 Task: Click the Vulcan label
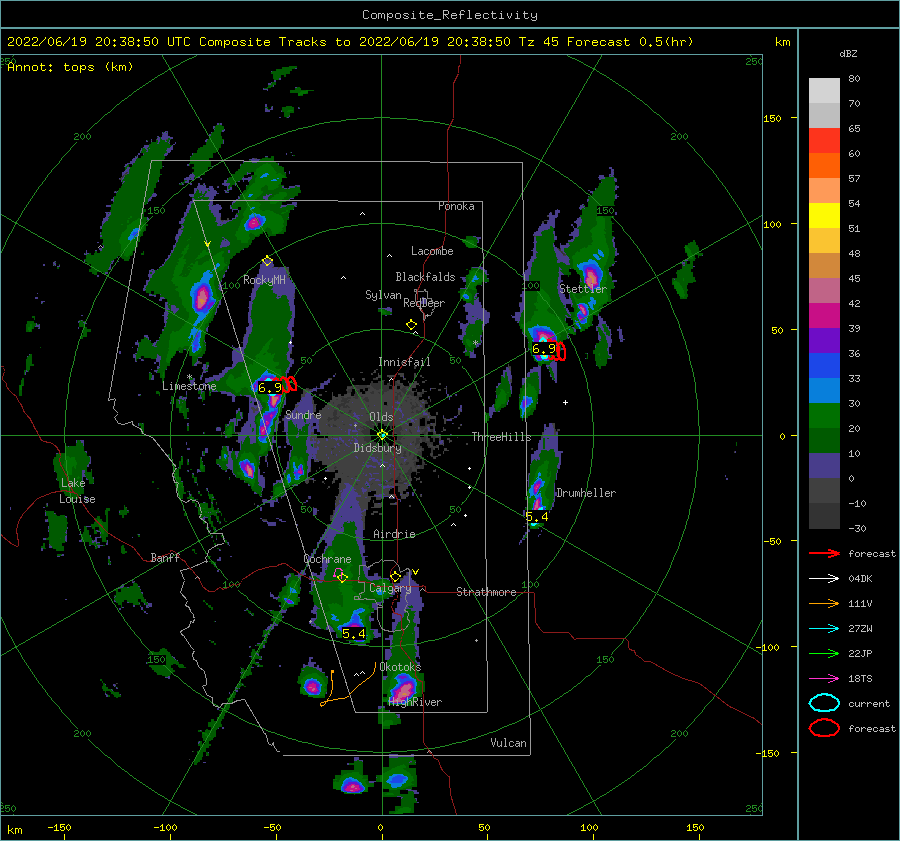(x=509, y=743)
